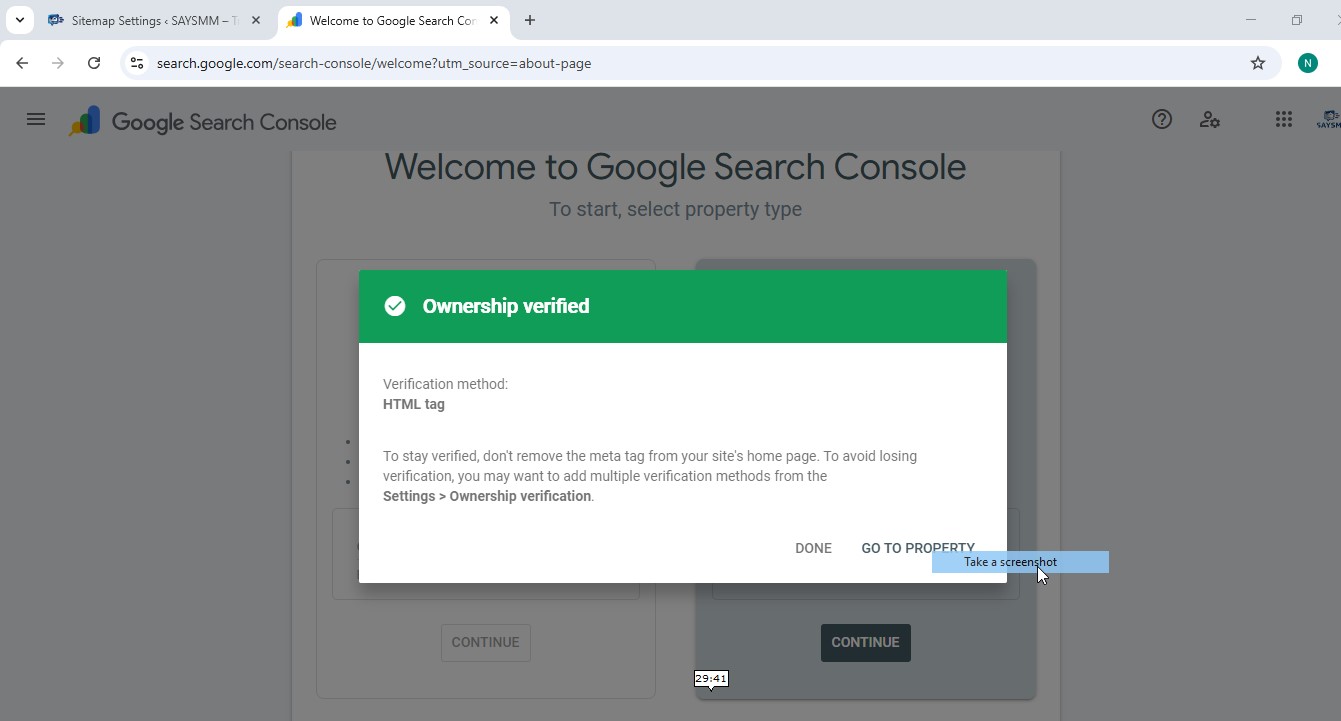Click the SAYSMM profile avatar
The image size is (1341, 721).
(1329, 119)
